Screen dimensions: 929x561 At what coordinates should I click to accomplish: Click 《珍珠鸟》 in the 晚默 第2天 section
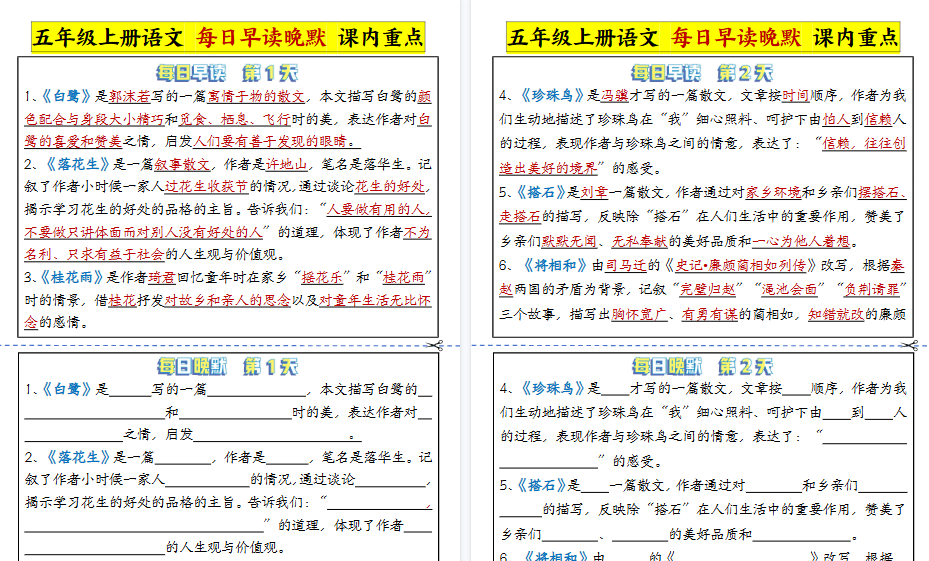coord(553,389)
